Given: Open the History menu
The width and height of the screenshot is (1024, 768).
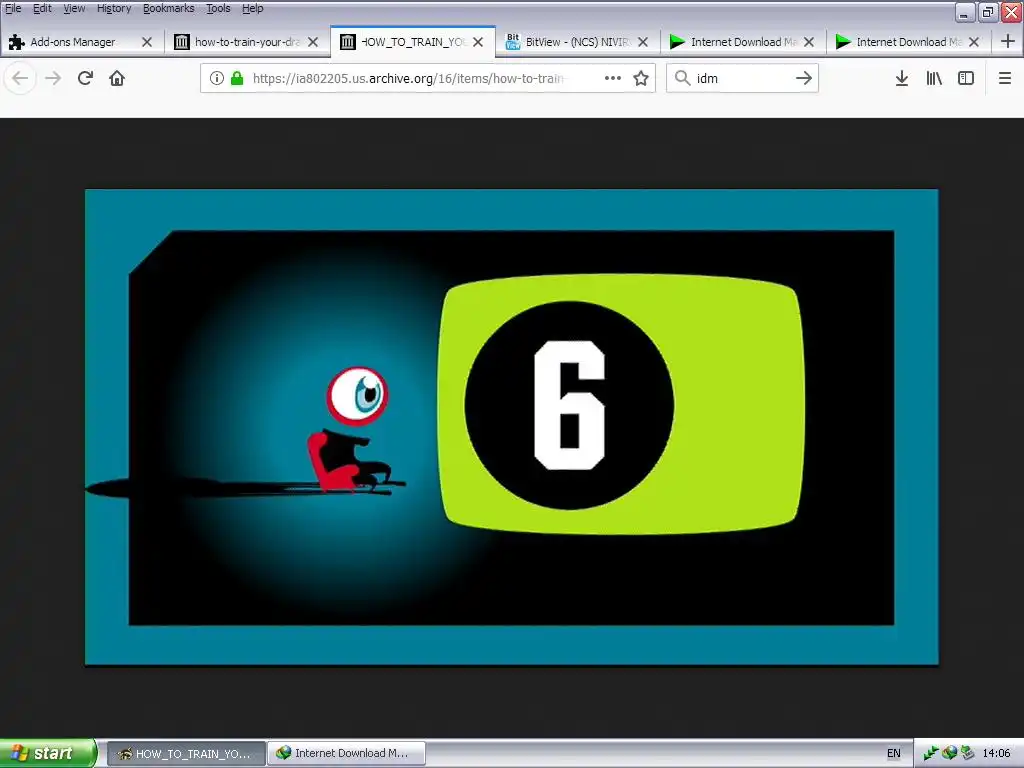Looking at the screenshot, I should click(x=114, y=8).
